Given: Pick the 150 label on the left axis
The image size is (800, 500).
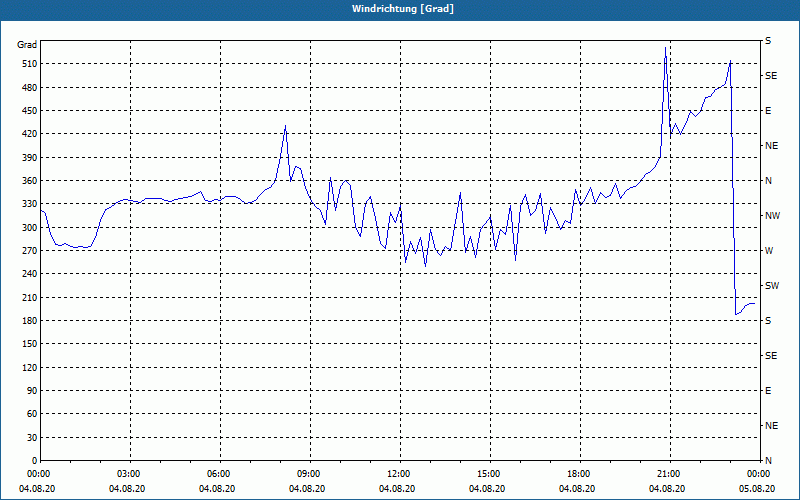Looking at the screenshot, I should (x=29, y=344).
